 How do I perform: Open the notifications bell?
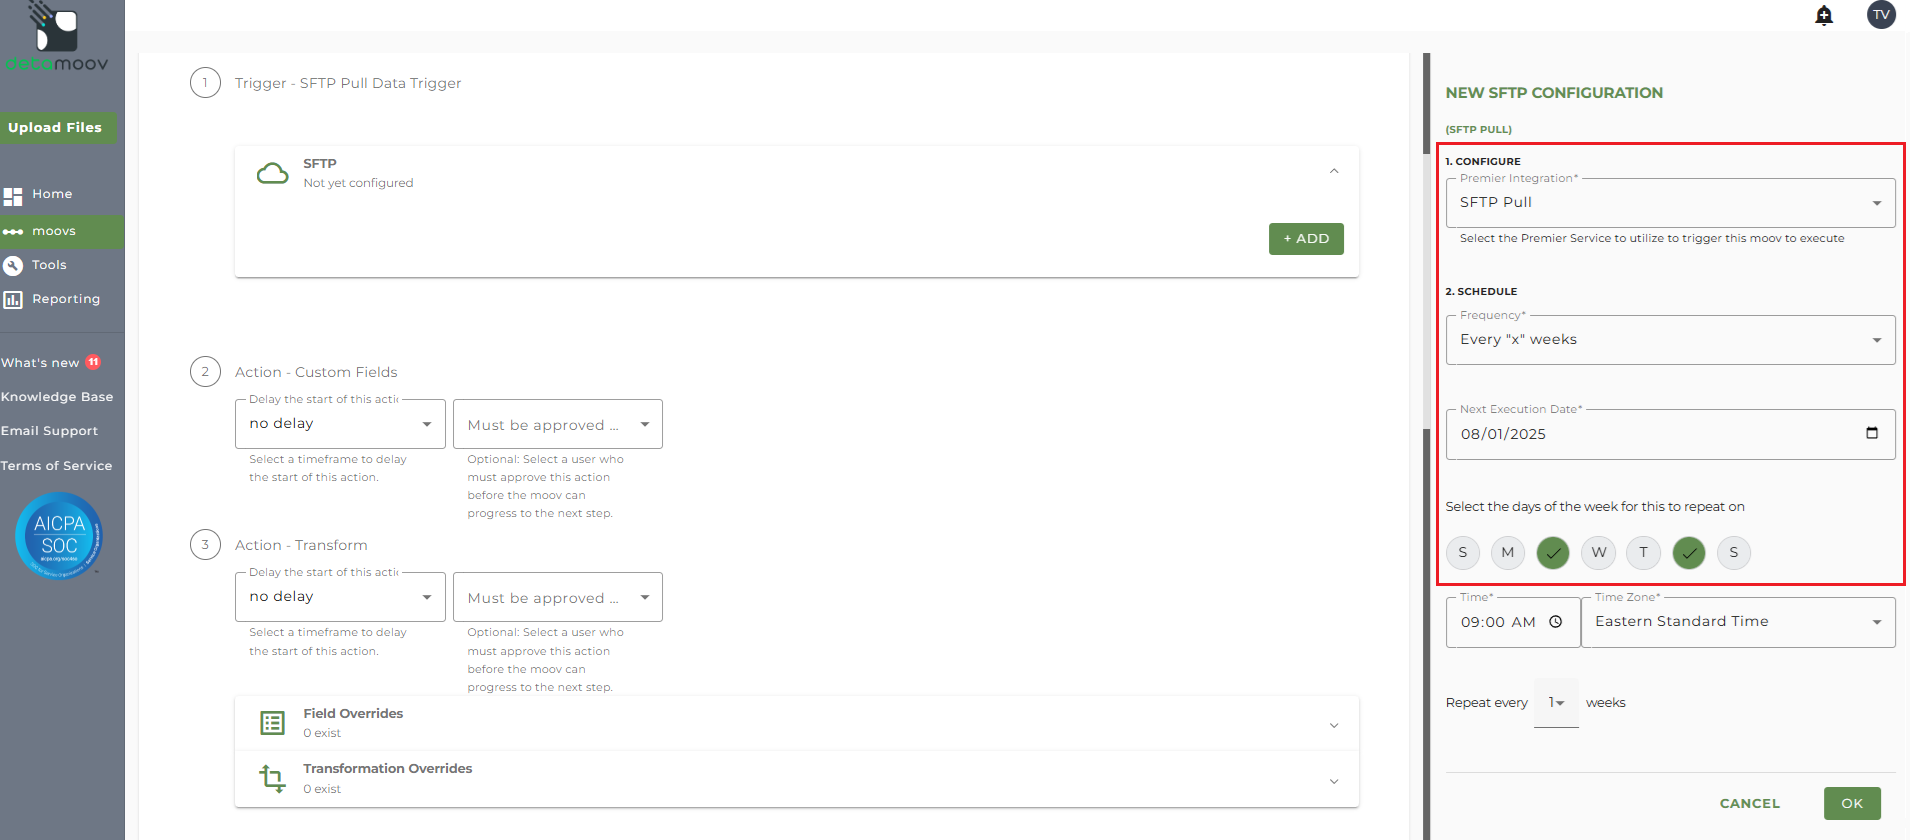pos(1824,15)
